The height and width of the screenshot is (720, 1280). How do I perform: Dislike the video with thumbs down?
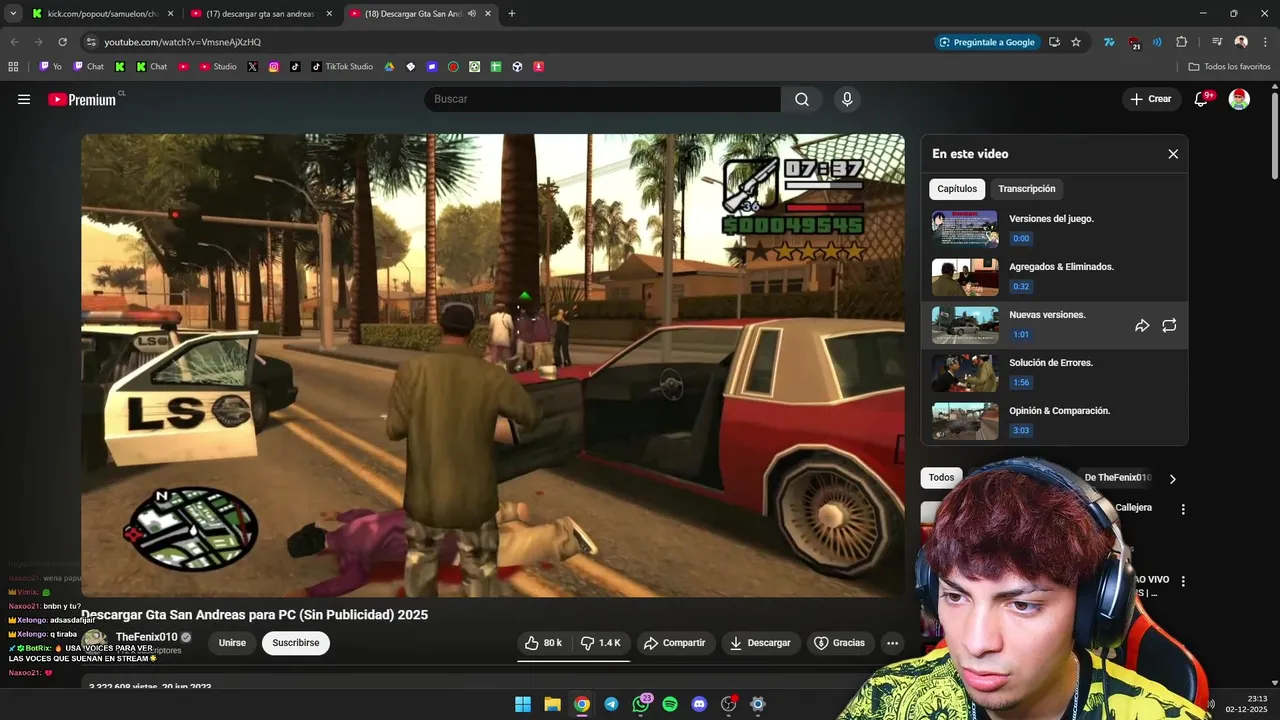[x=601, y=643]
